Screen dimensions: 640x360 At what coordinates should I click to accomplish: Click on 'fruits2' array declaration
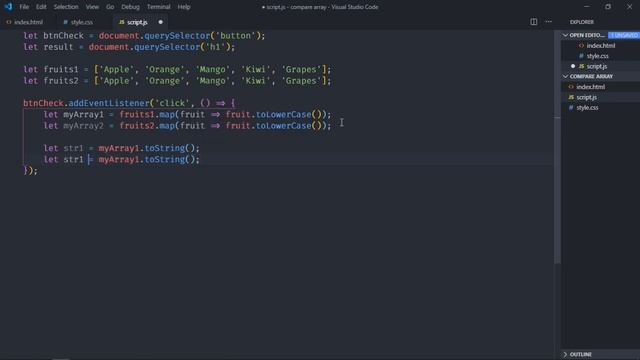point(60,81)
